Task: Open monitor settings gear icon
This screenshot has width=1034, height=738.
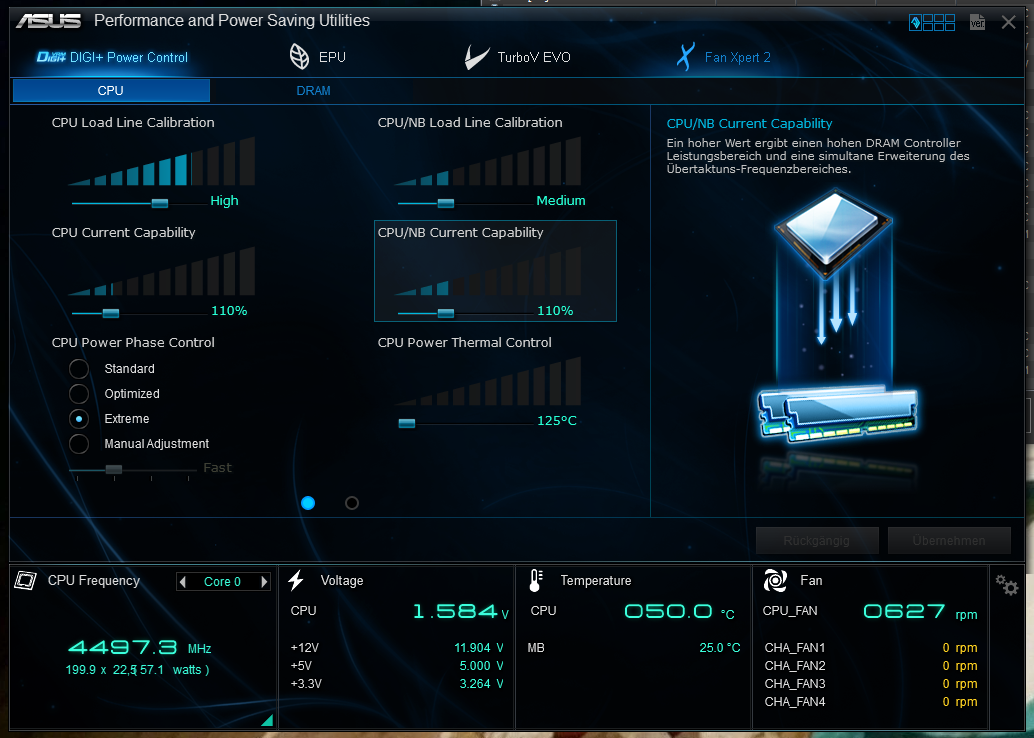Action: 1007,584
